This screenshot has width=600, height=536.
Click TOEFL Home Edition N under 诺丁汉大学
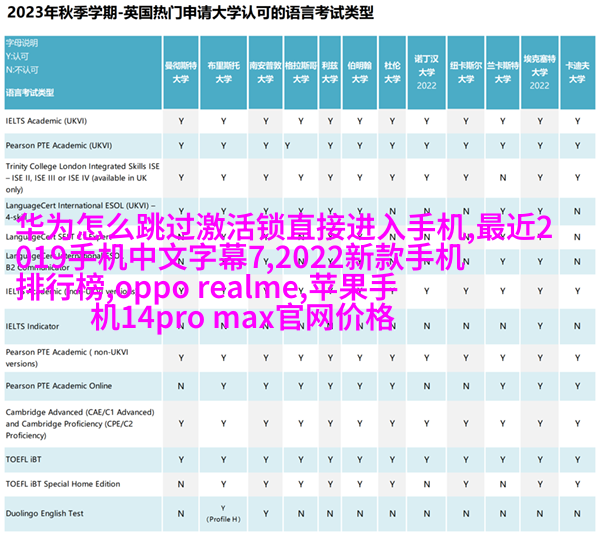coord(427,484)
